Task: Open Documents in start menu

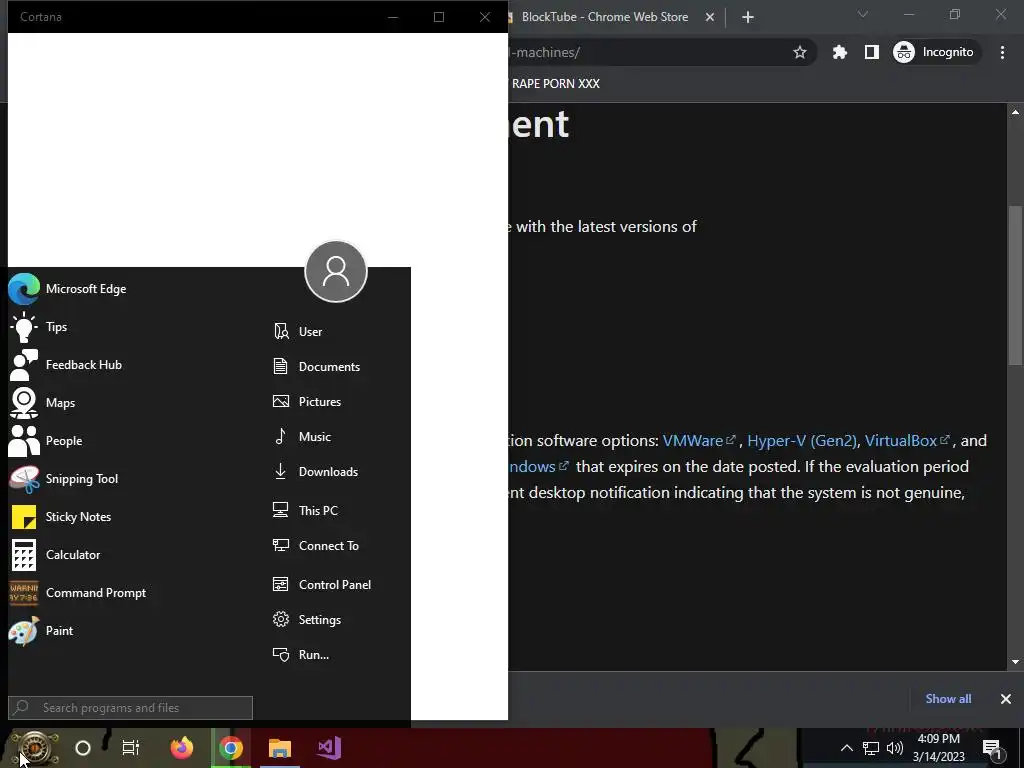Action: point(317,366)
